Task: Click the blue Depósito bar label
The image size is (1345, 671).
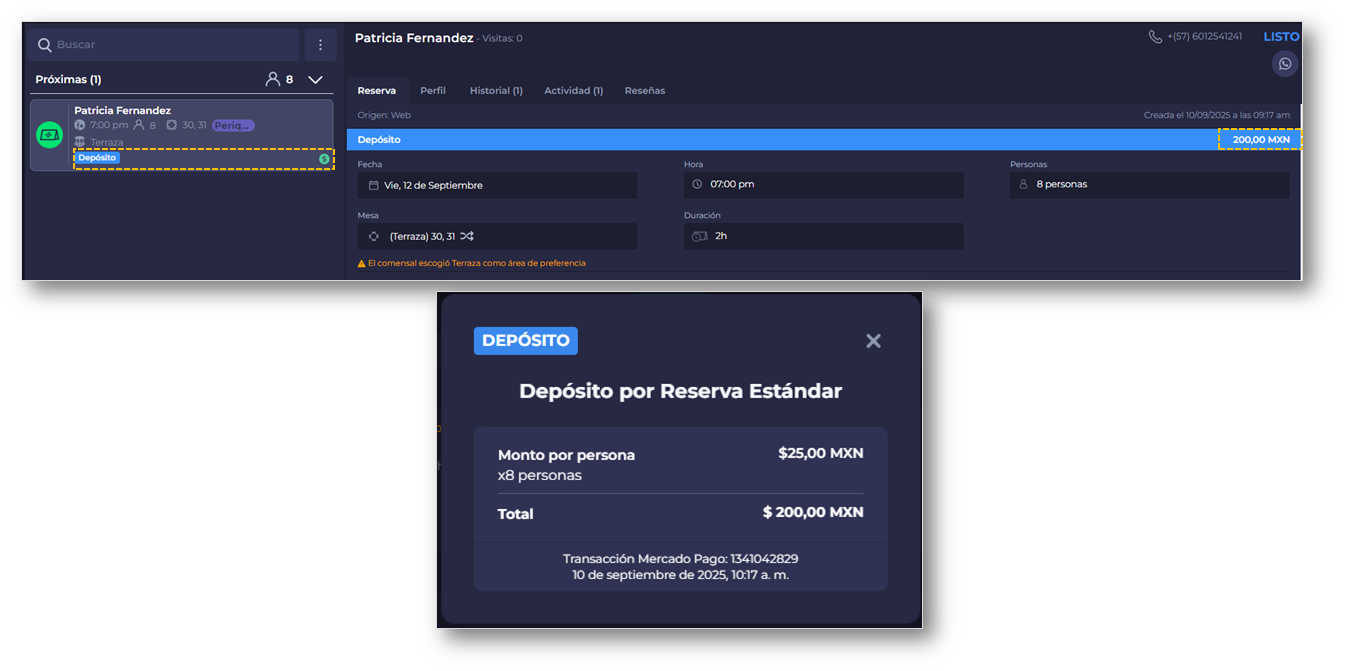Action: [x=379, y=140]
